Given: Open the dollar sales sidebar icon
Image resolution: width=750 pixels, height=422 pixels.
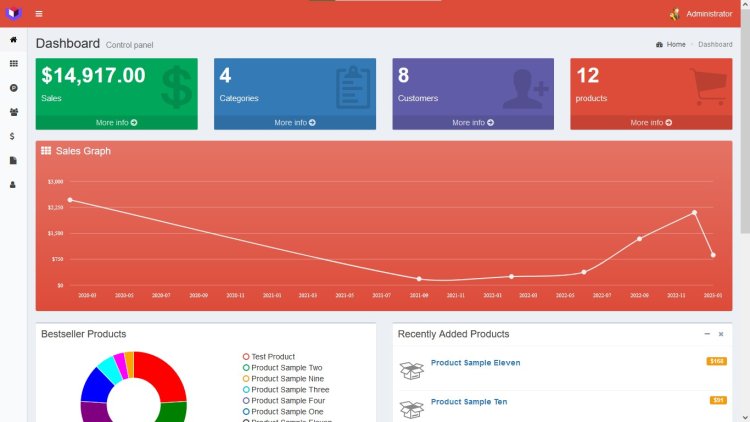Looking at the screenshot, I should click(12, 136).
